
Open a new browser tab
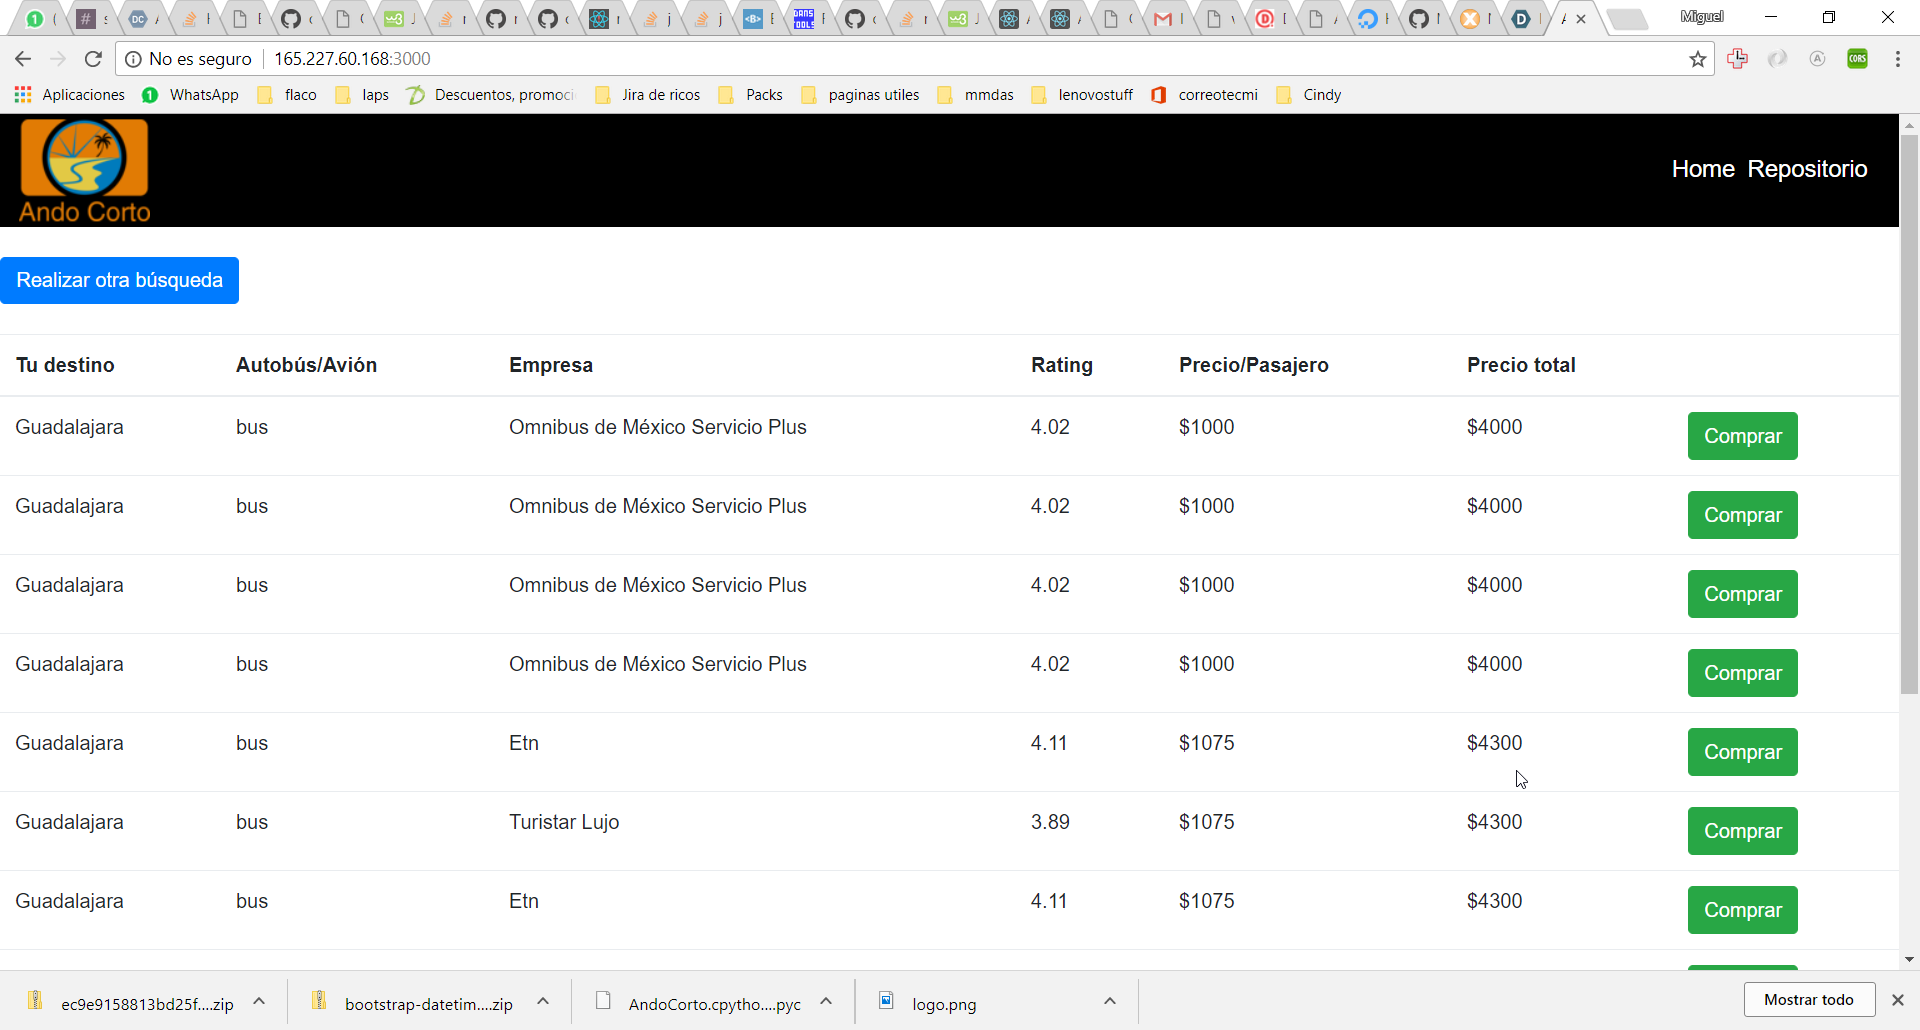(1628, 19)
